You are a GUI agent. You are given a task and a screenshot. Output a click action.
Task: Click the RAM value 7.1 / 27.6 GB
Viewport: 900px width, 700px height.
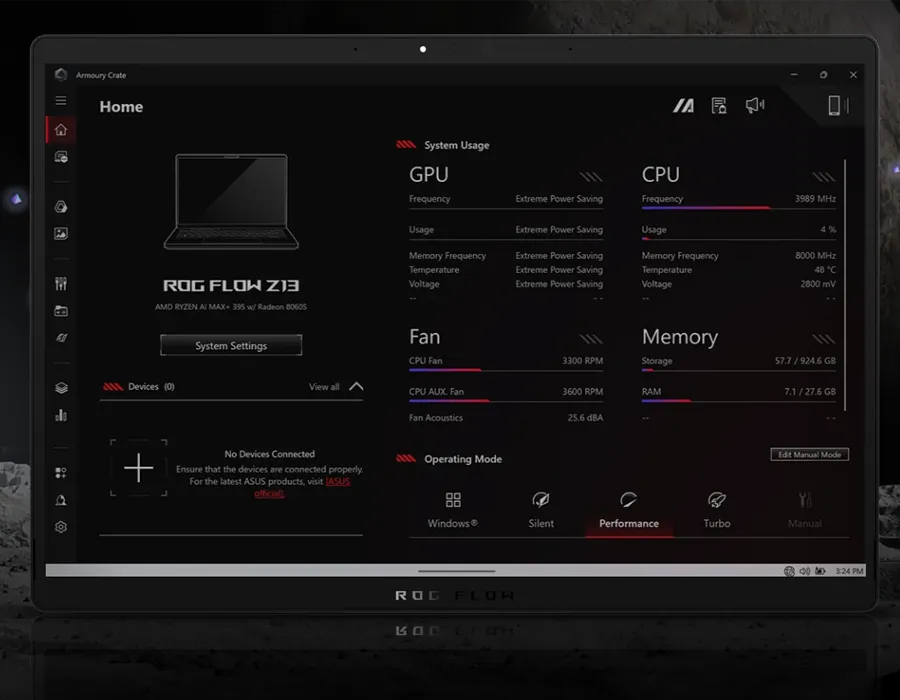[x=810, y=392]
